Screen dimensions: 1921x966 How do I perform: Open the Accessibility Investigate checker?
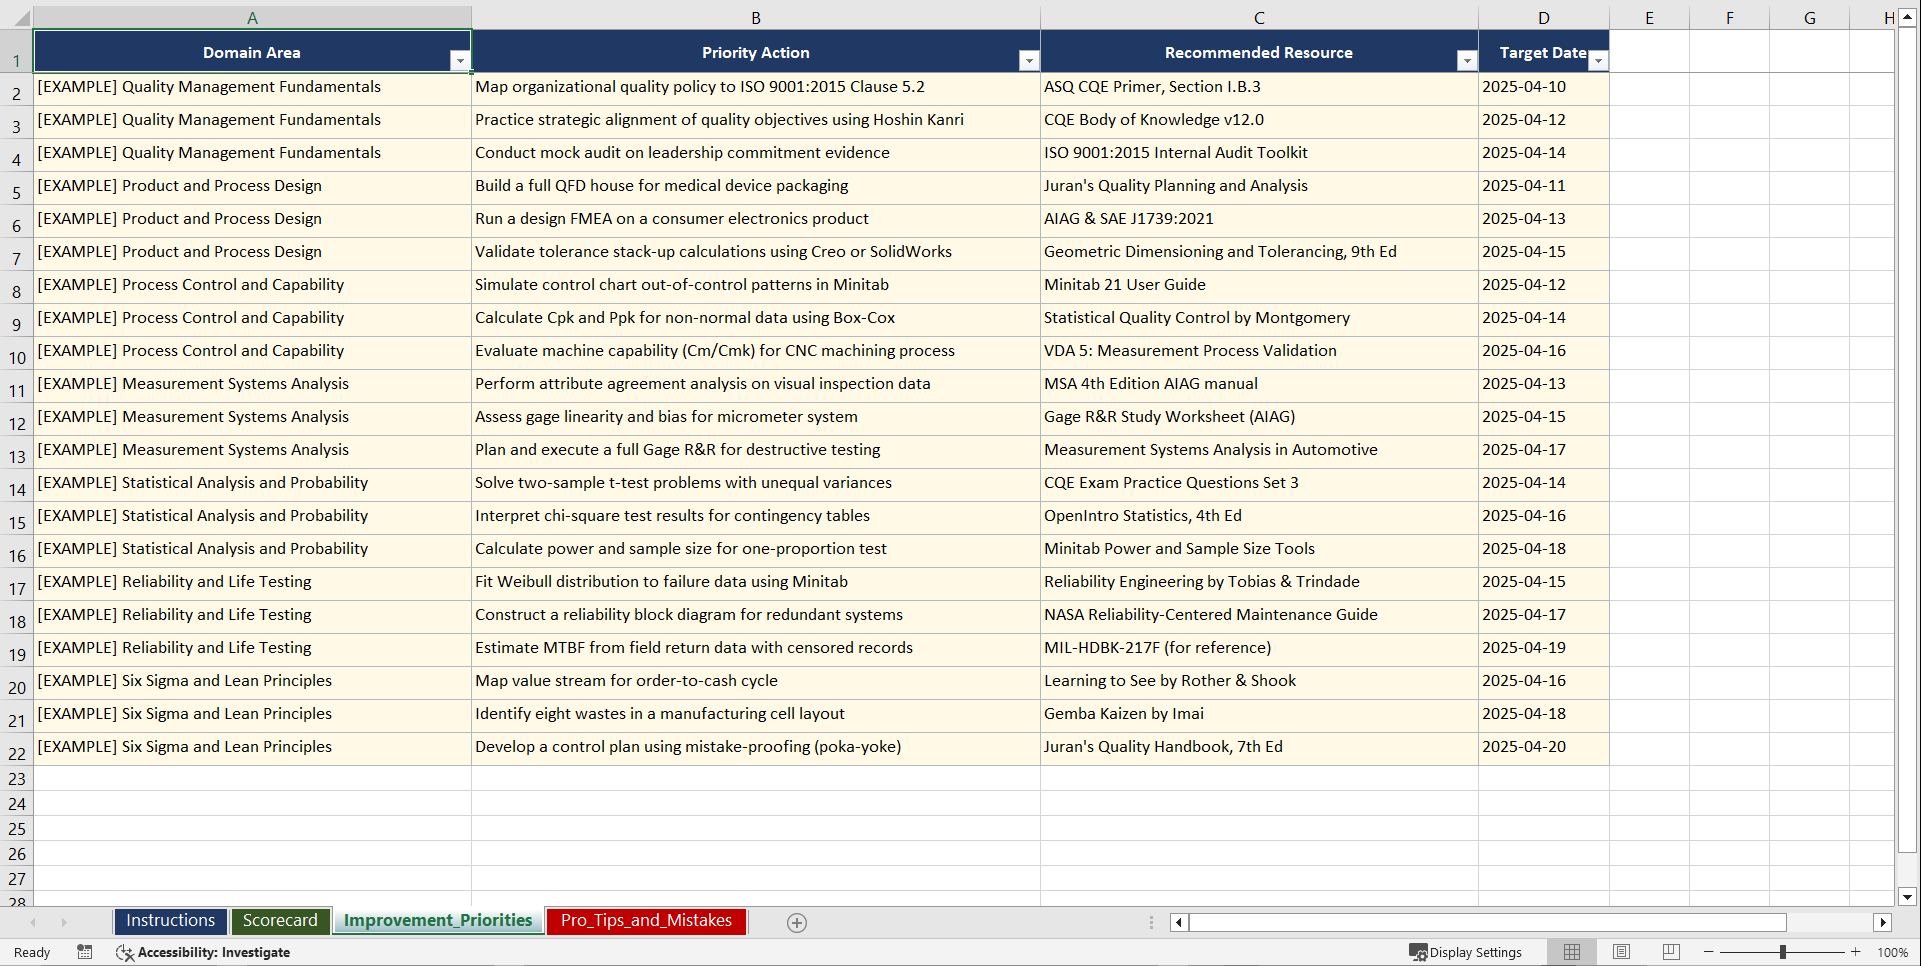204,952
